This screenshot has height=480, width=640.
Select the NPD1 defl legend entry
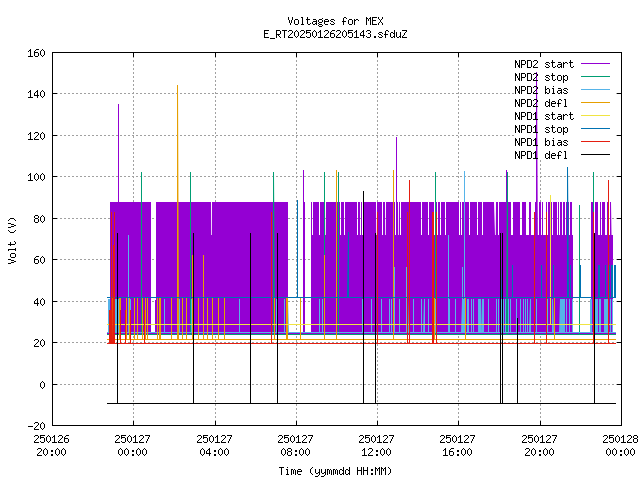click(x=541, y=156)
